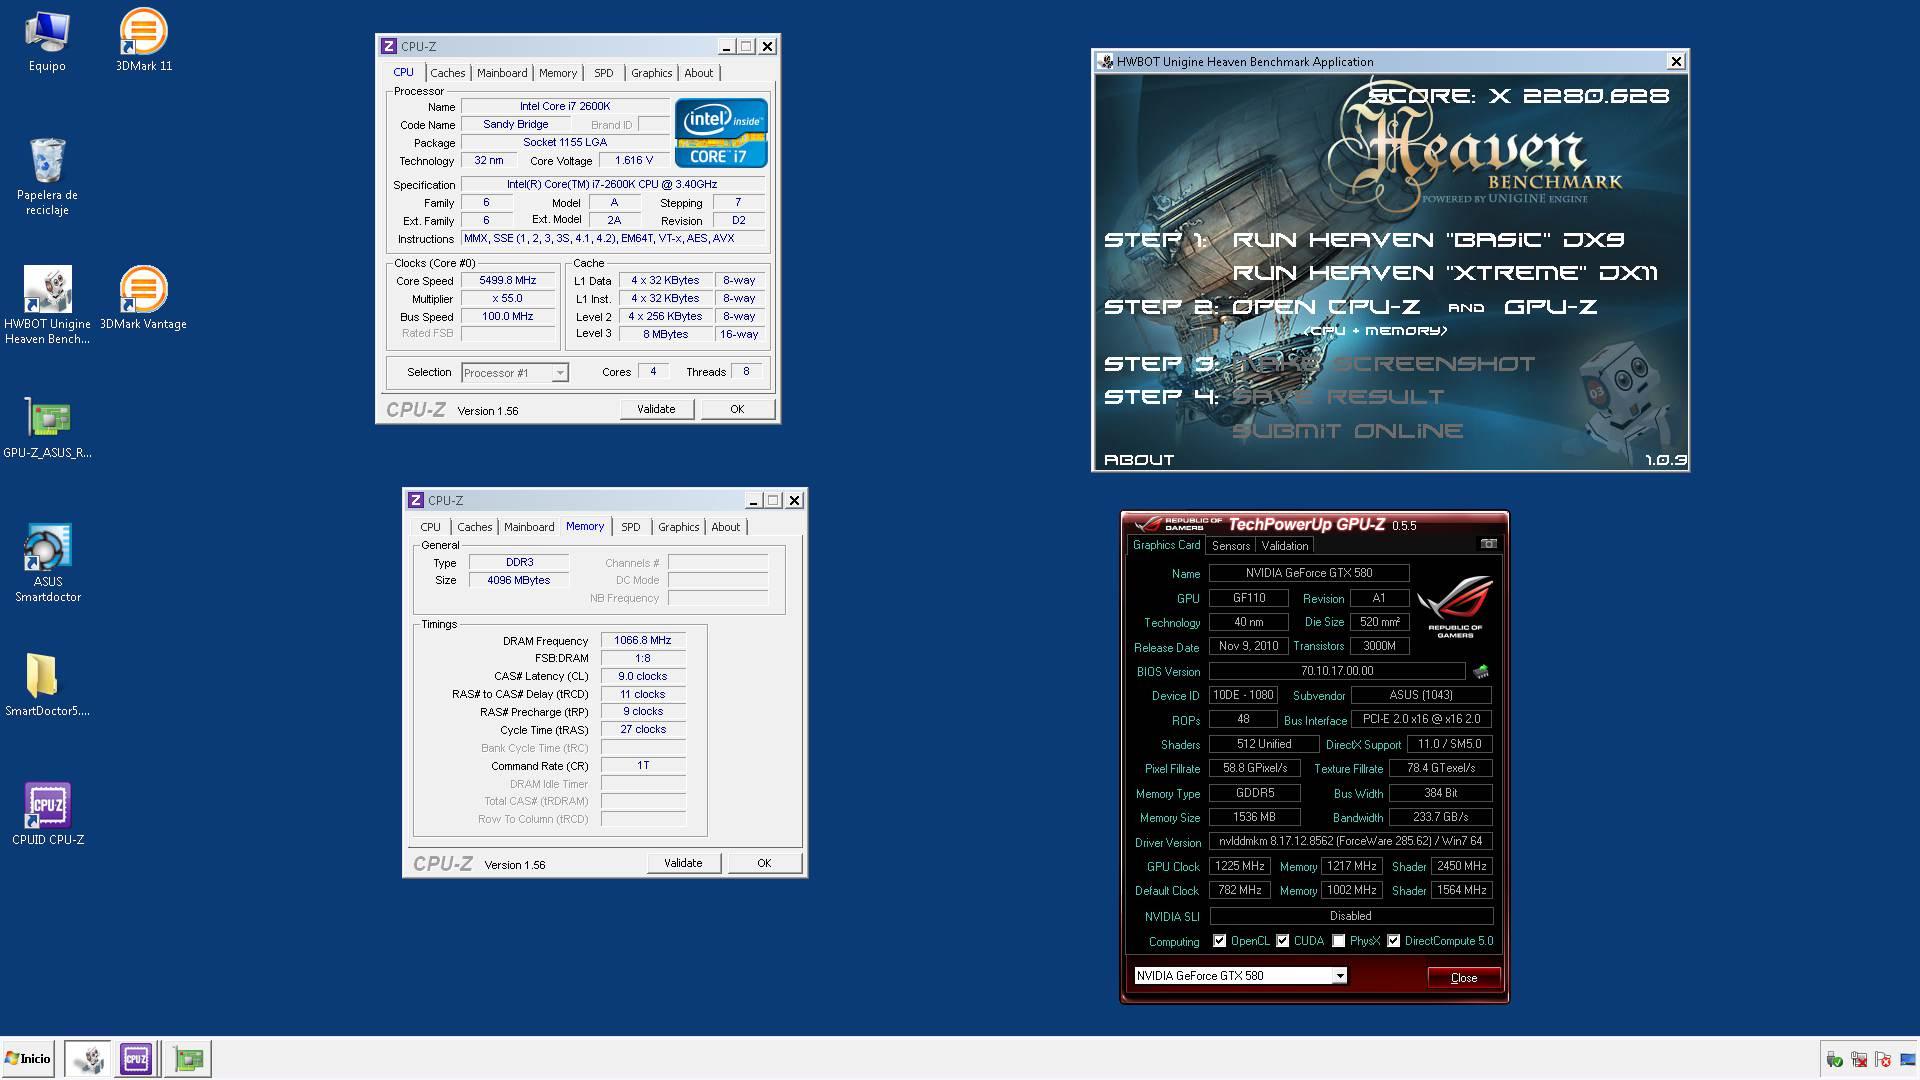Click the GPU Clock value 1225 MHz
Image resolution: width=1920 pixels, height=1080 pixels.
click(x=1240, y=866)
